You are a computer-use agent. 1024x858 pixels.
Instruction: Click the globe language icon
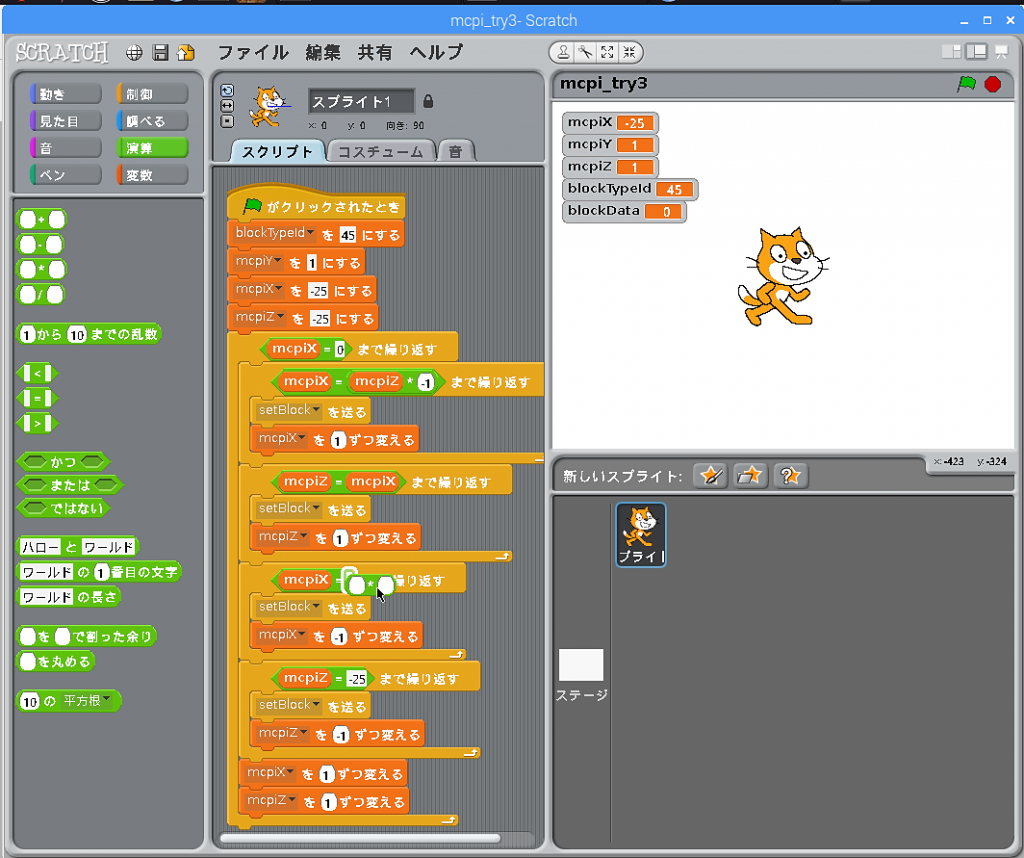click(x=133, y=53)
